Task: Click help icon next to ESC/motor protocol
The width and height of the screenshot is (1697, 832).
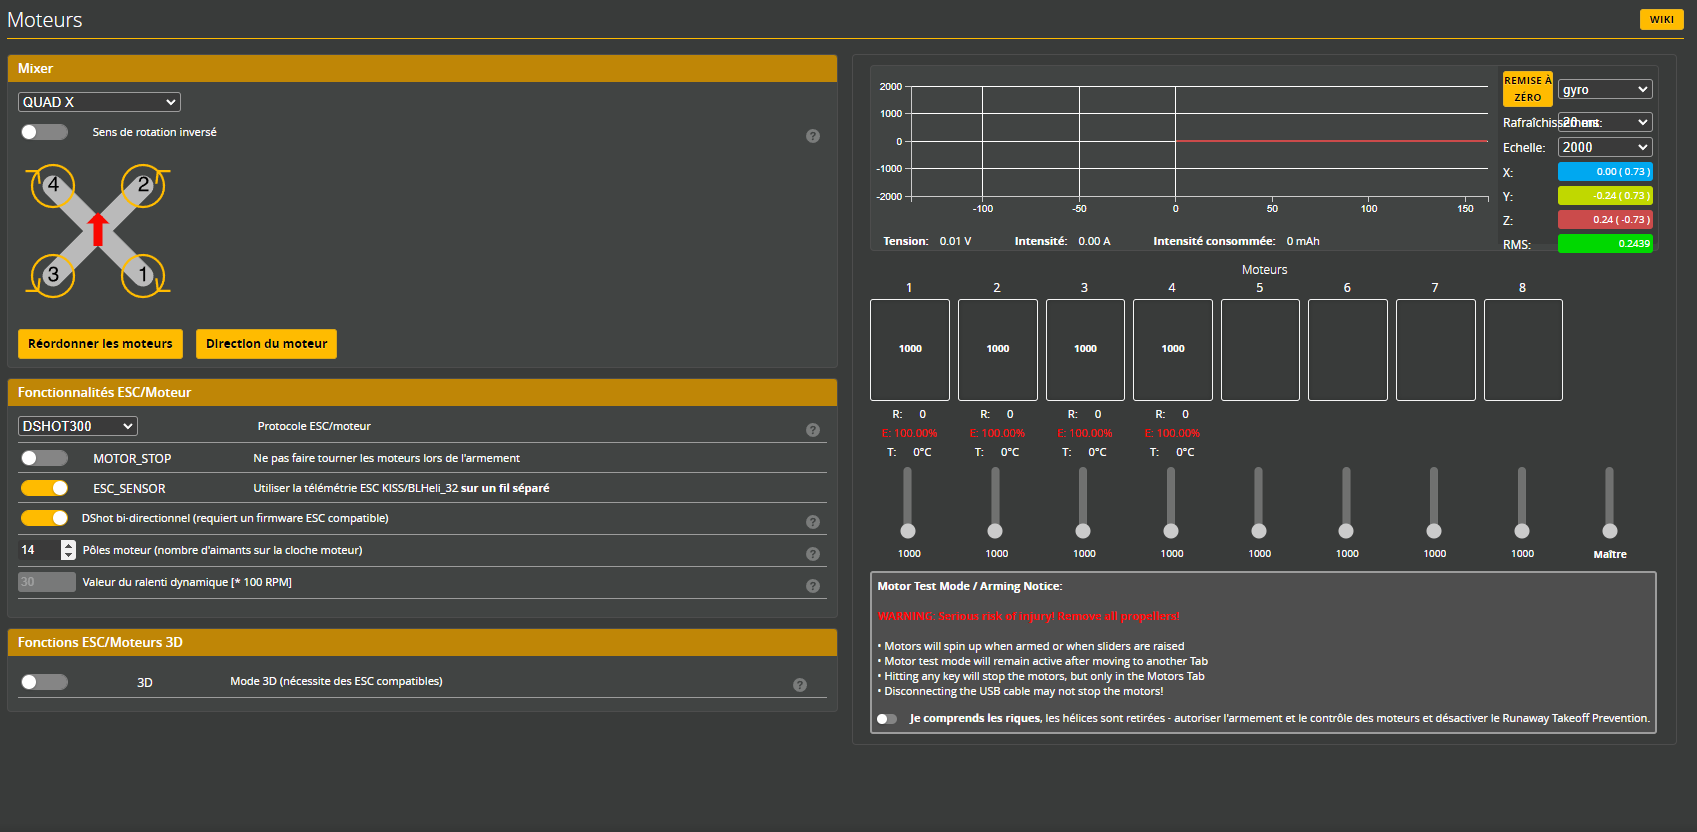Action: [812, 430]
